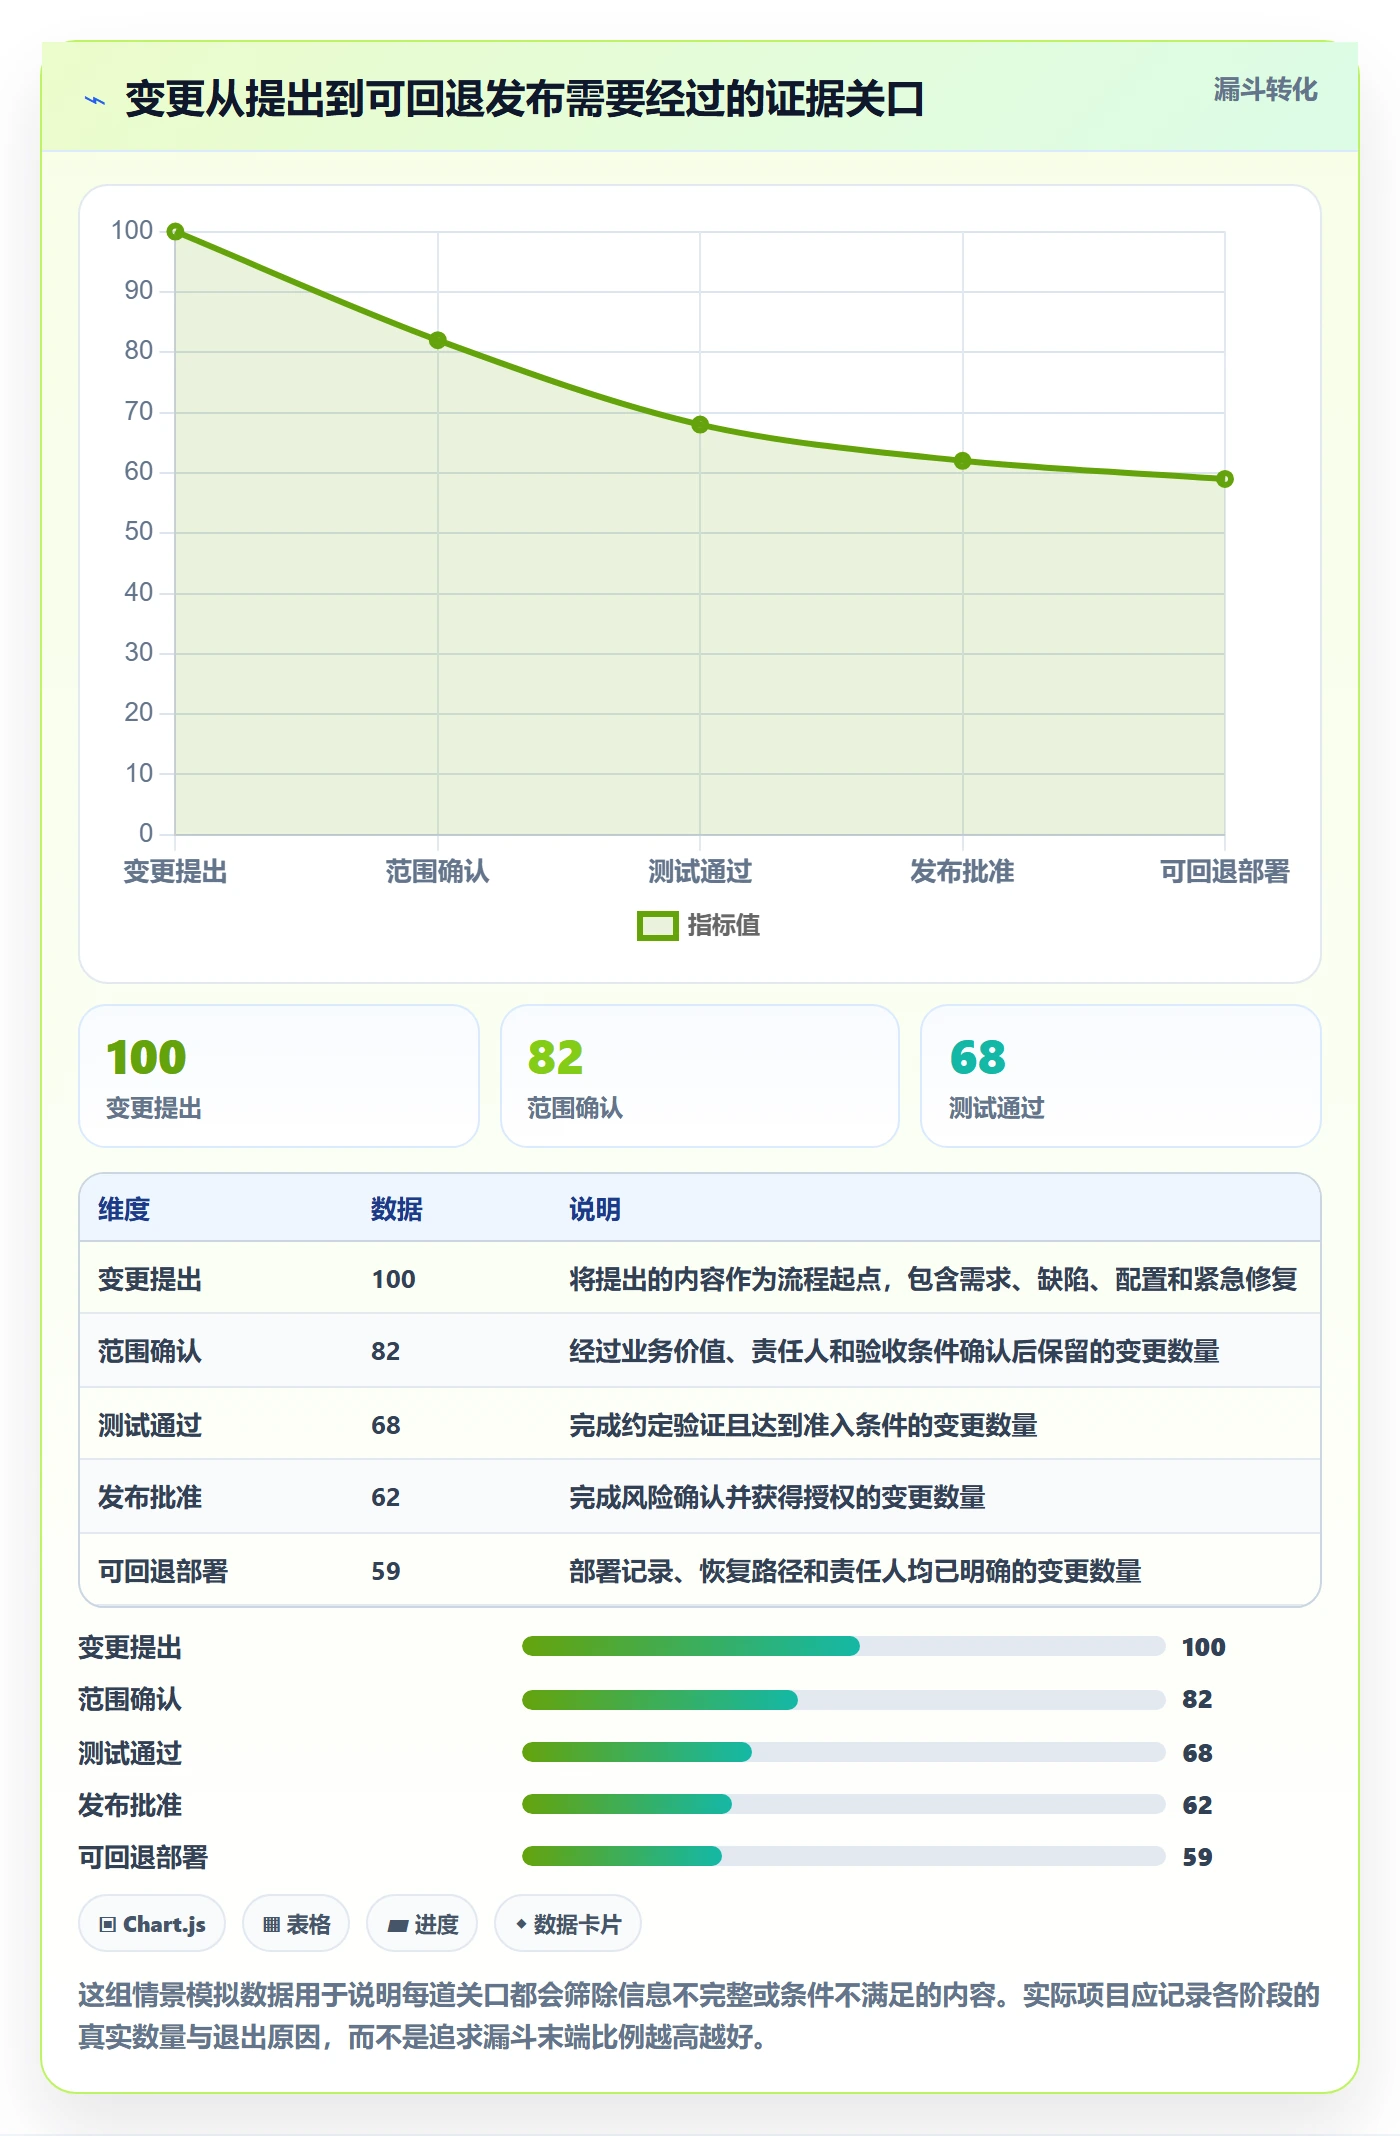The image size is (1400, 2136).
Task: Click description 完成约定验证且达到准入条件的变更数量
Action: (803, 1425)
